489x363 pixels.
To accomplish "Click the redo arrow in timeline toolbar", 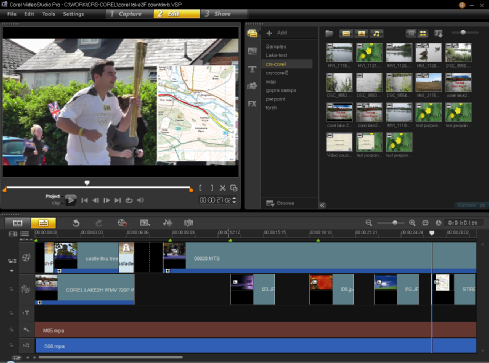I will [99, 223].
